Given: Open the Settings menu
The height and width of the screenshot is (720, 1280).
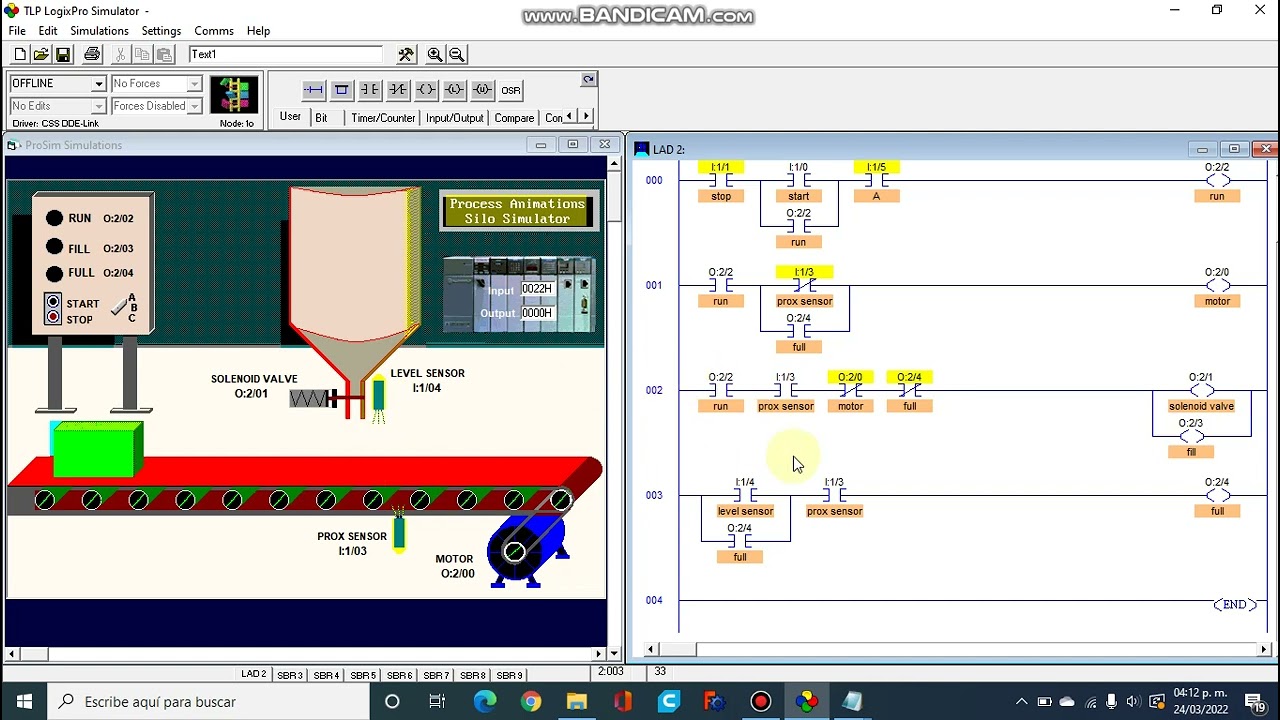Looking at the screenshot, I should coord(161,31).
